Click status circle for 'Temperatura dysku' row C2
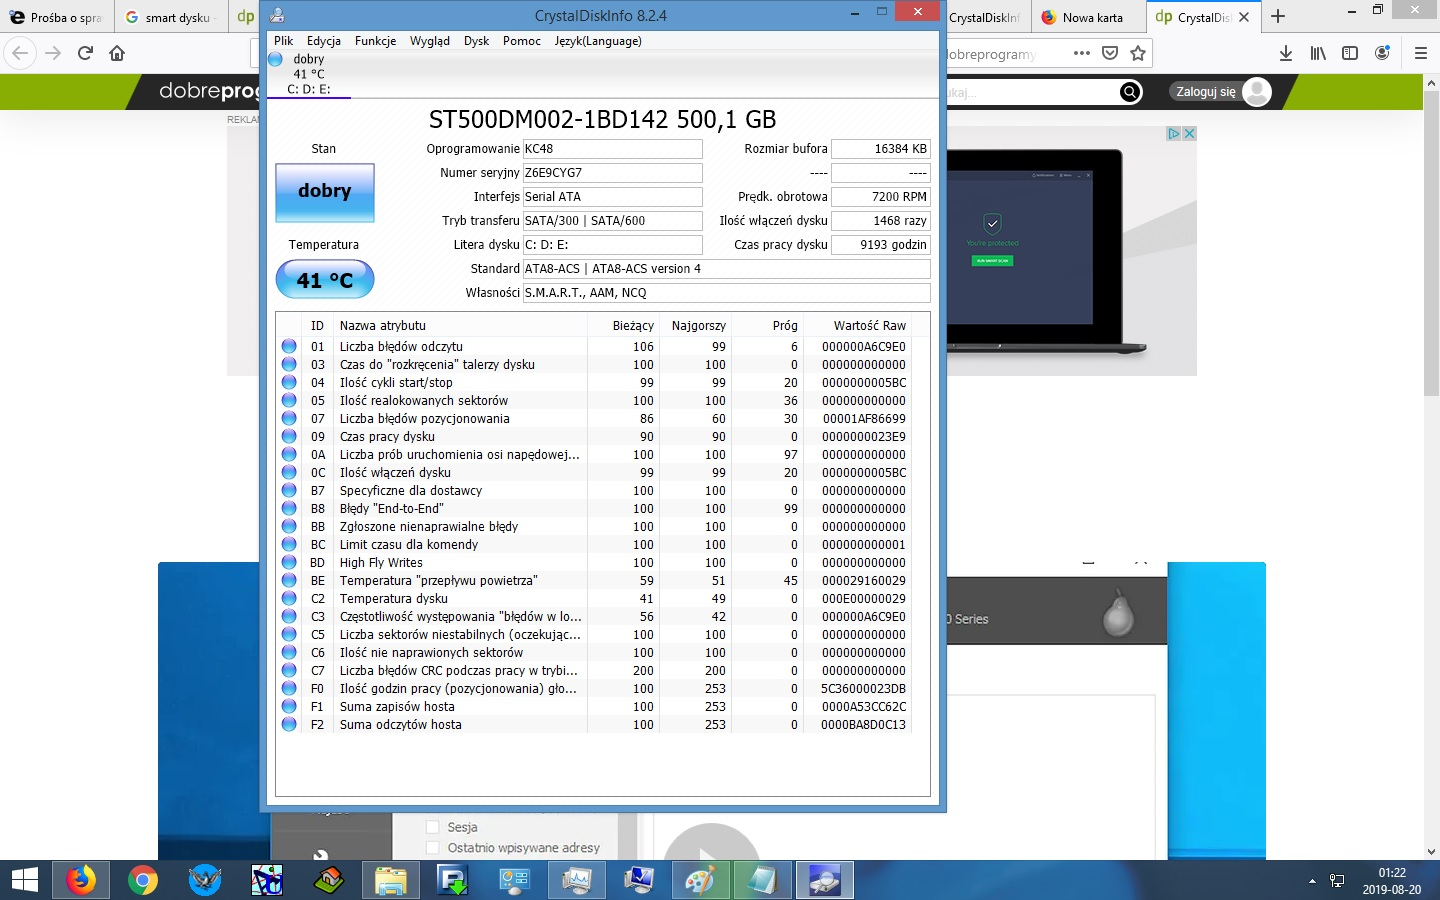This screenshot has height=900, width=1440. 289,598
